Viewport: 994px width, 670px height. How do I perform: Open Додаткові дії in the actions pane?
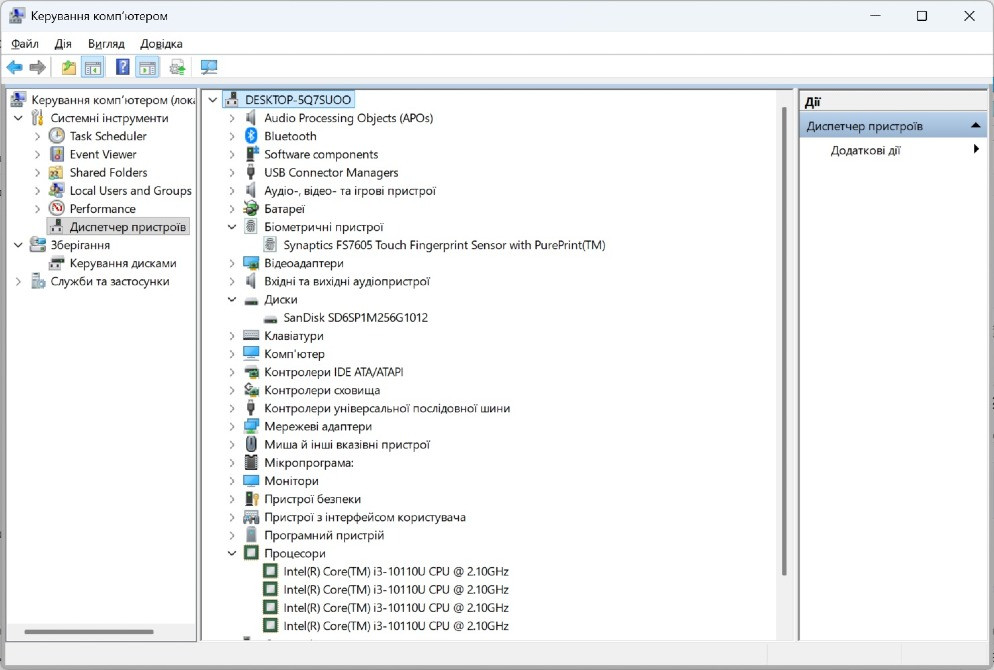point(865,151)
